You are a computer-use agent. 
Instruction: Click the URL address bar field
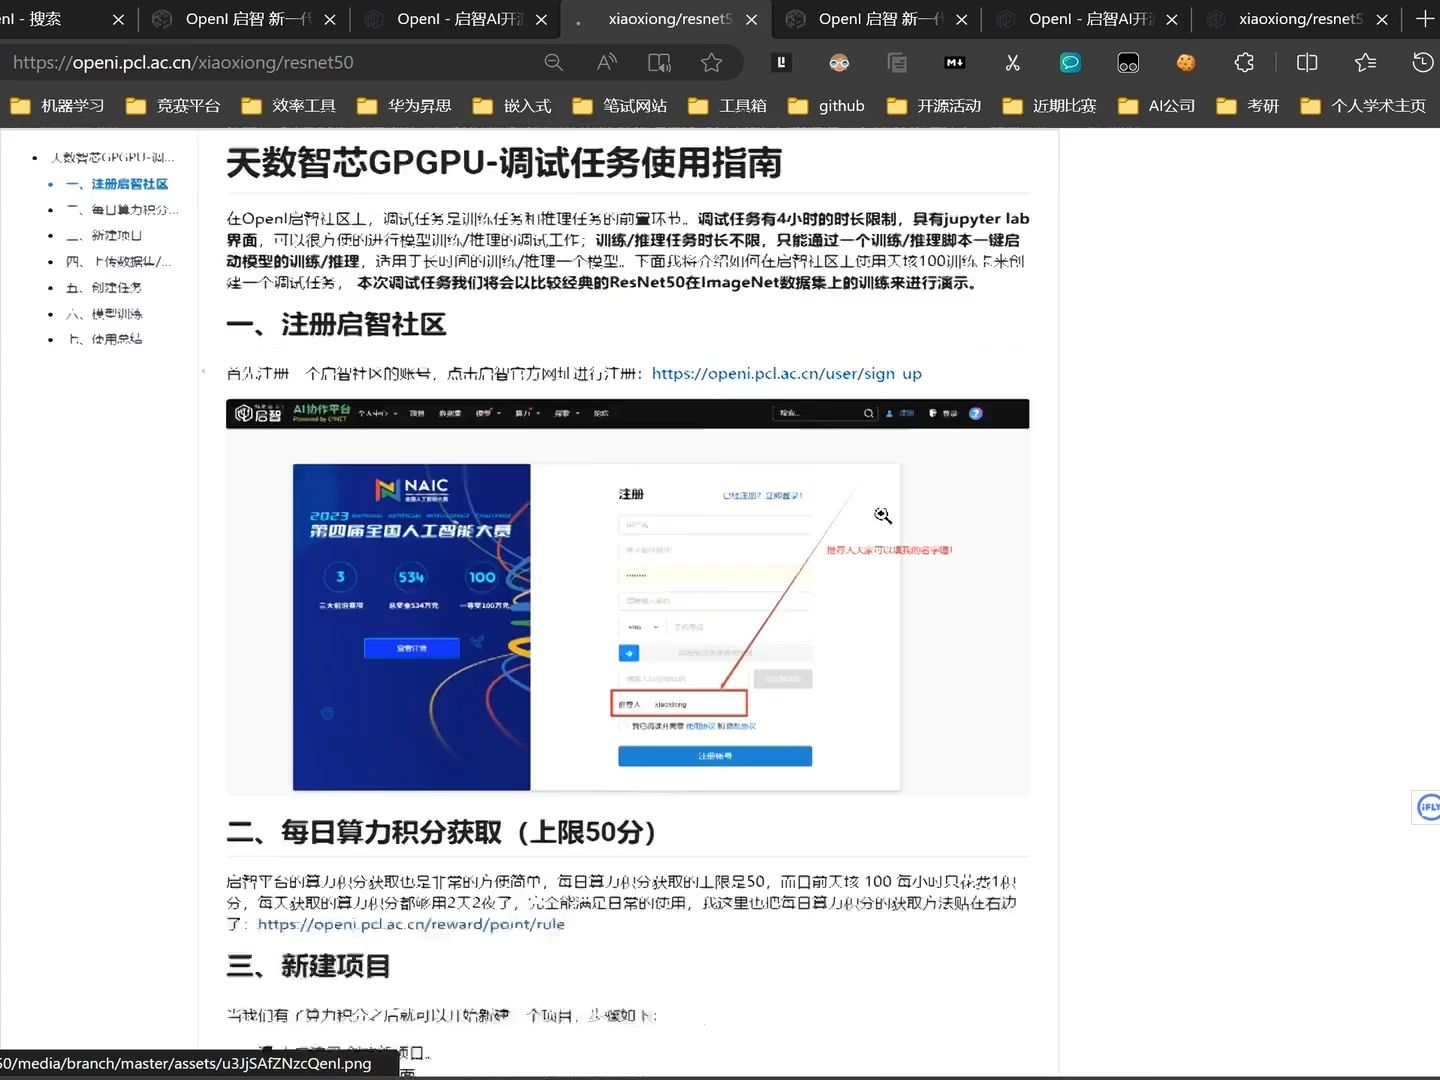[x=270, y=62]
